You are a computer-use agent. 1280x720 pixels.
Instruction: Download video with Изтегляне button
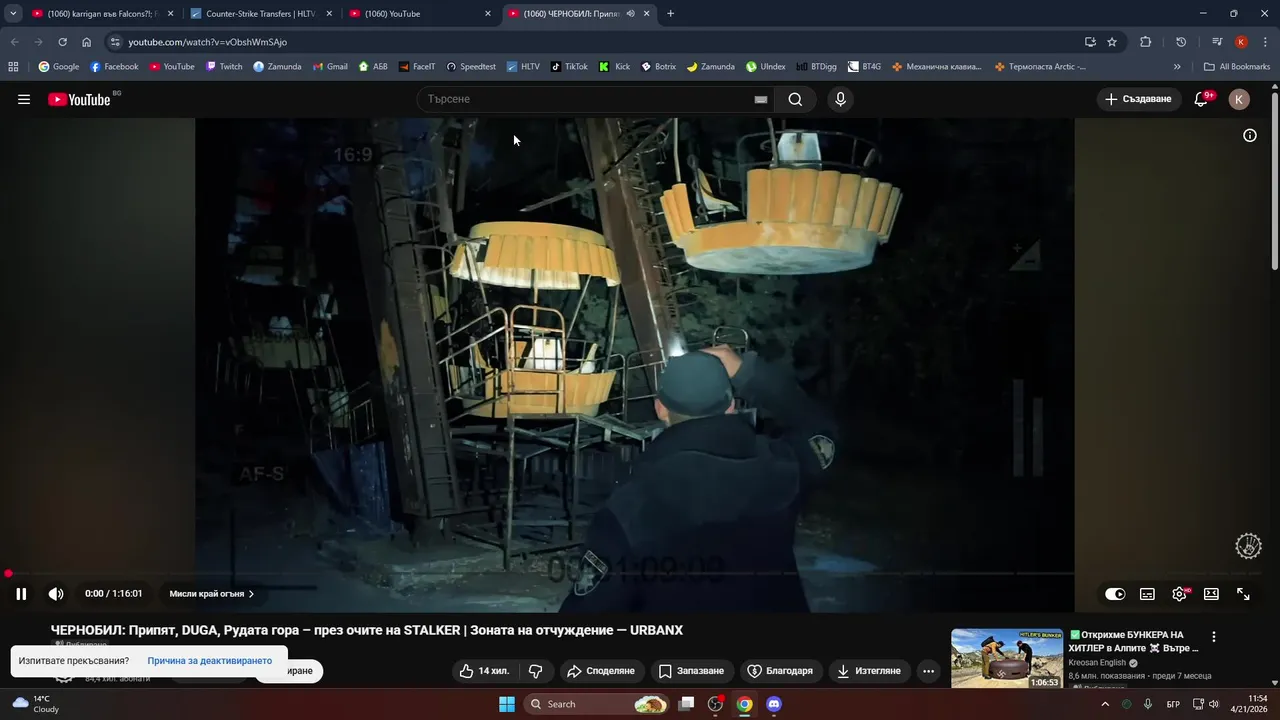[869, 671]
